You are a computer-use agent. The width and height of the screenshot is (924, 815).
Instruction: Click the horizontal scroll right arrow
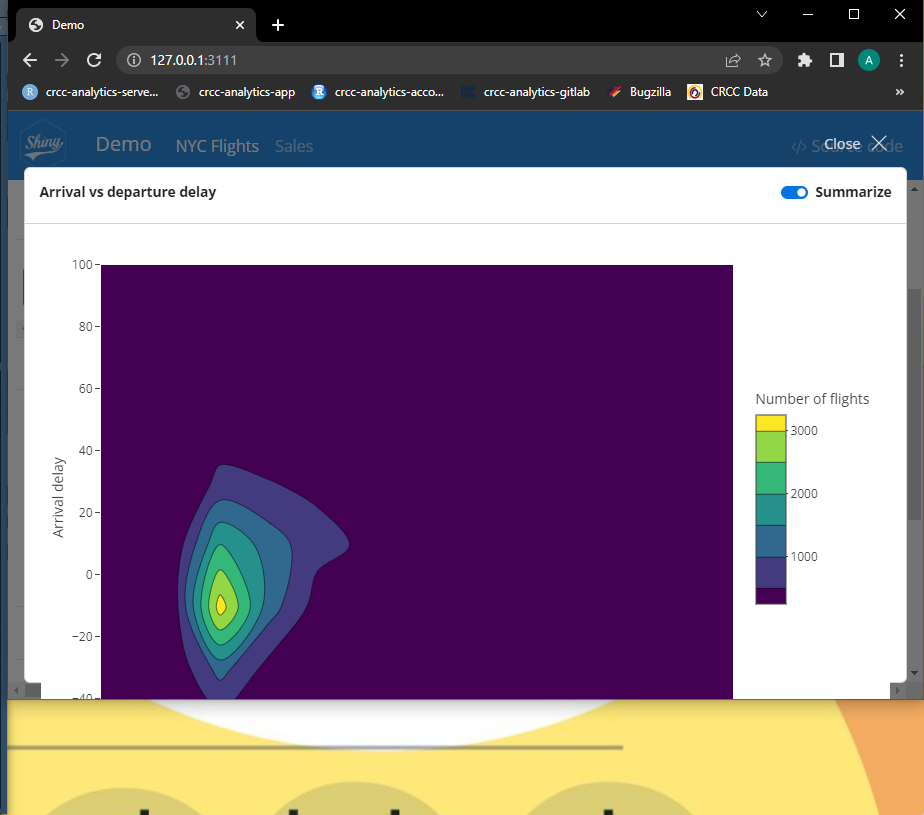pyautogui.click(x=898, y=689)
